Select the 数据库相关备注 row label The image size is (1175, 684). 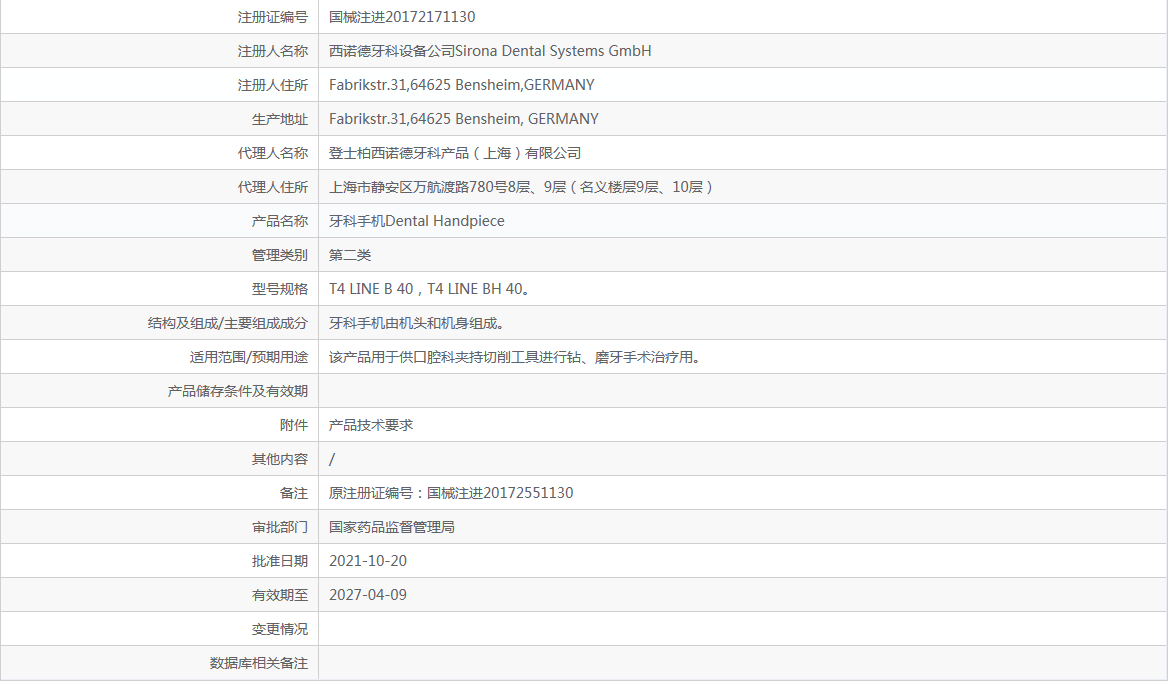coord(258,663)
